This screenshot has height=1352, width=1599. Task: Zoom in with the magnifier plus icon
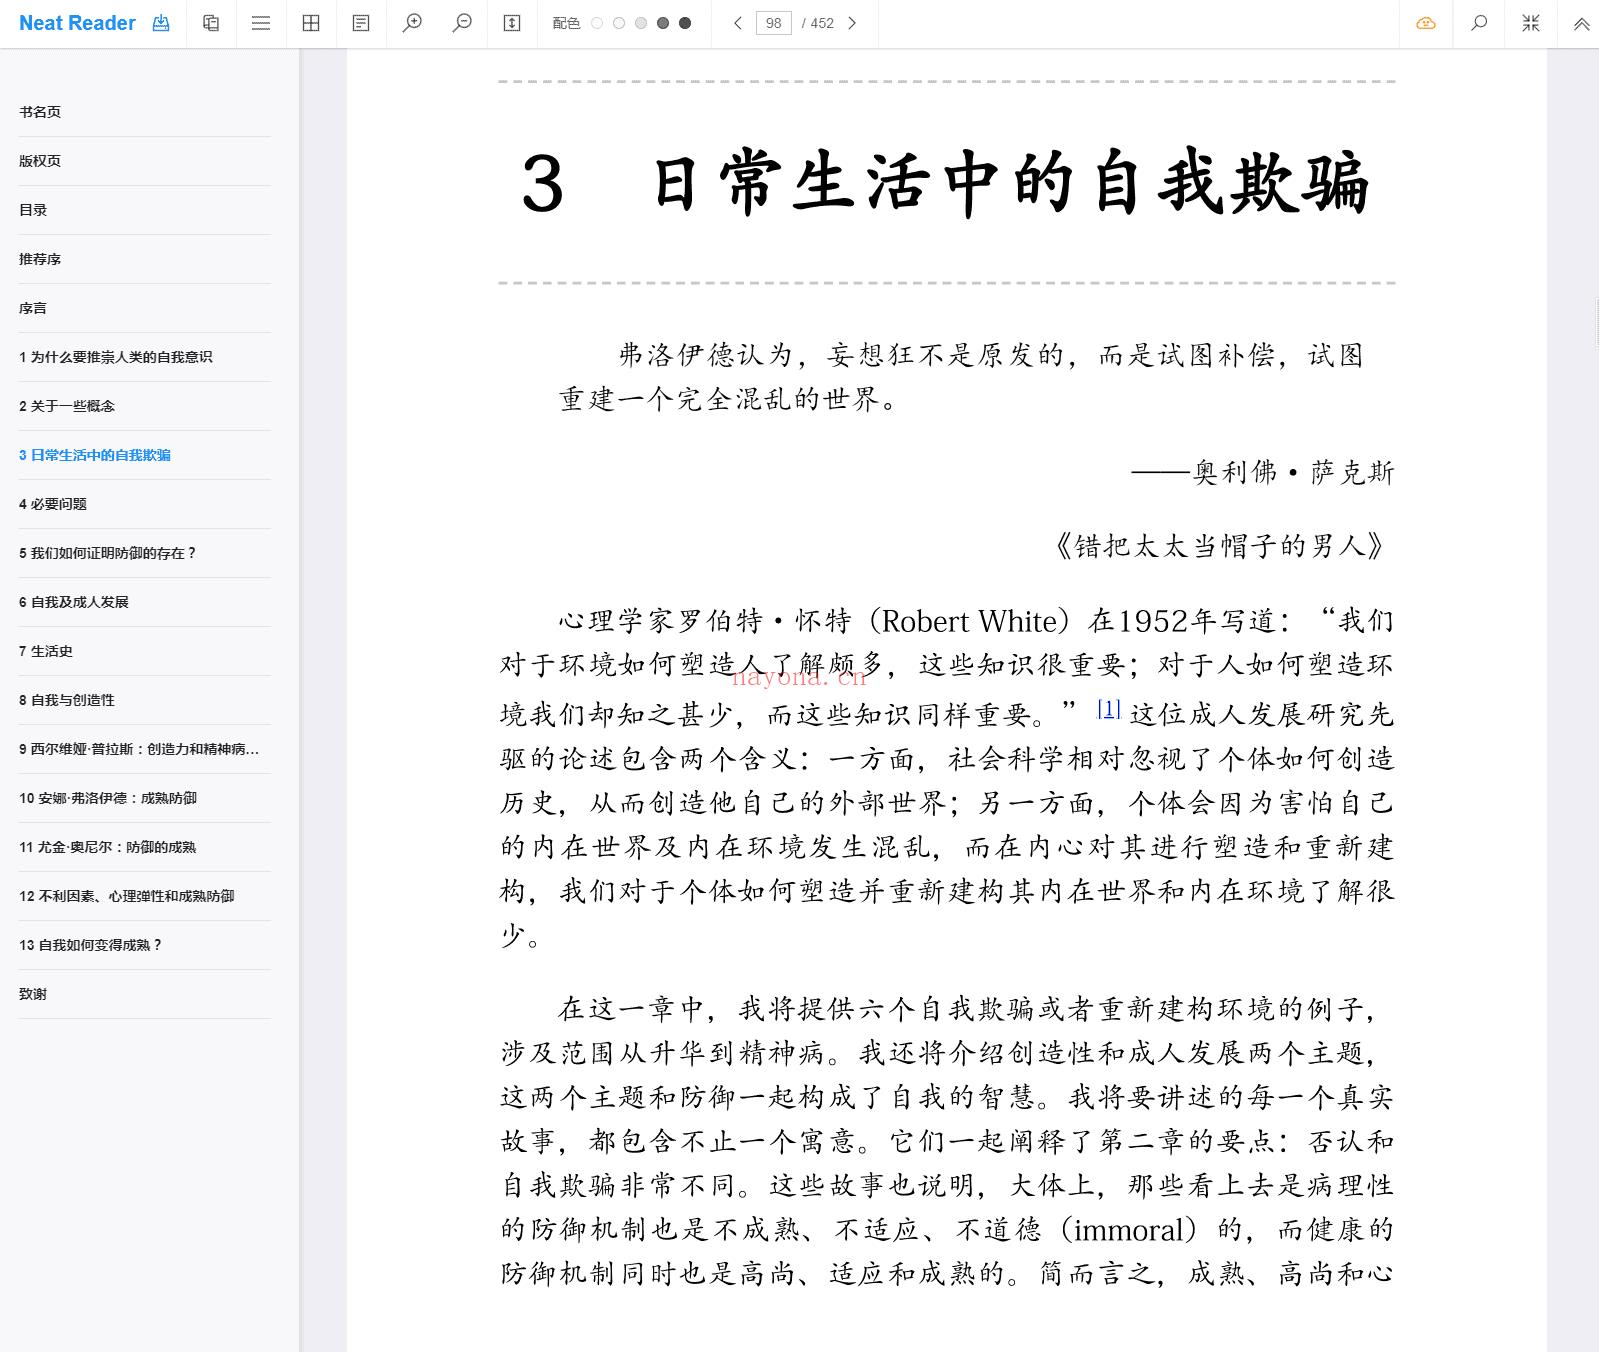412,23
